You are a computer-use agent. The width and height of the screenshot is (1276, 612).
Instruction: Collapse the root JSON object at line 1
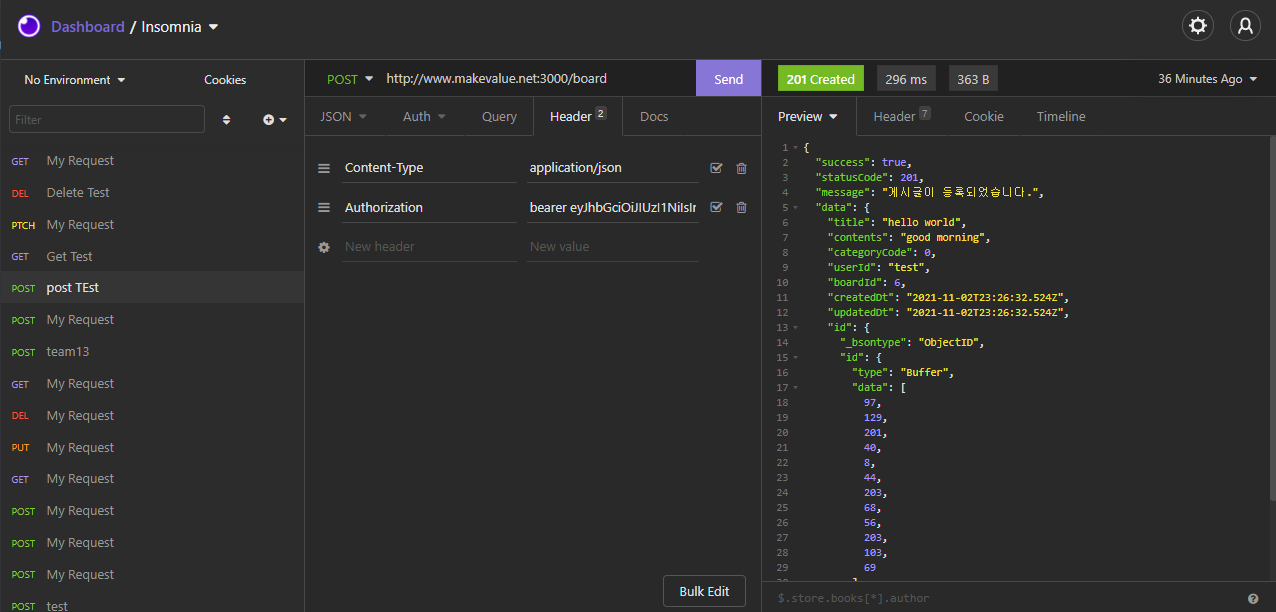point(795,148)
